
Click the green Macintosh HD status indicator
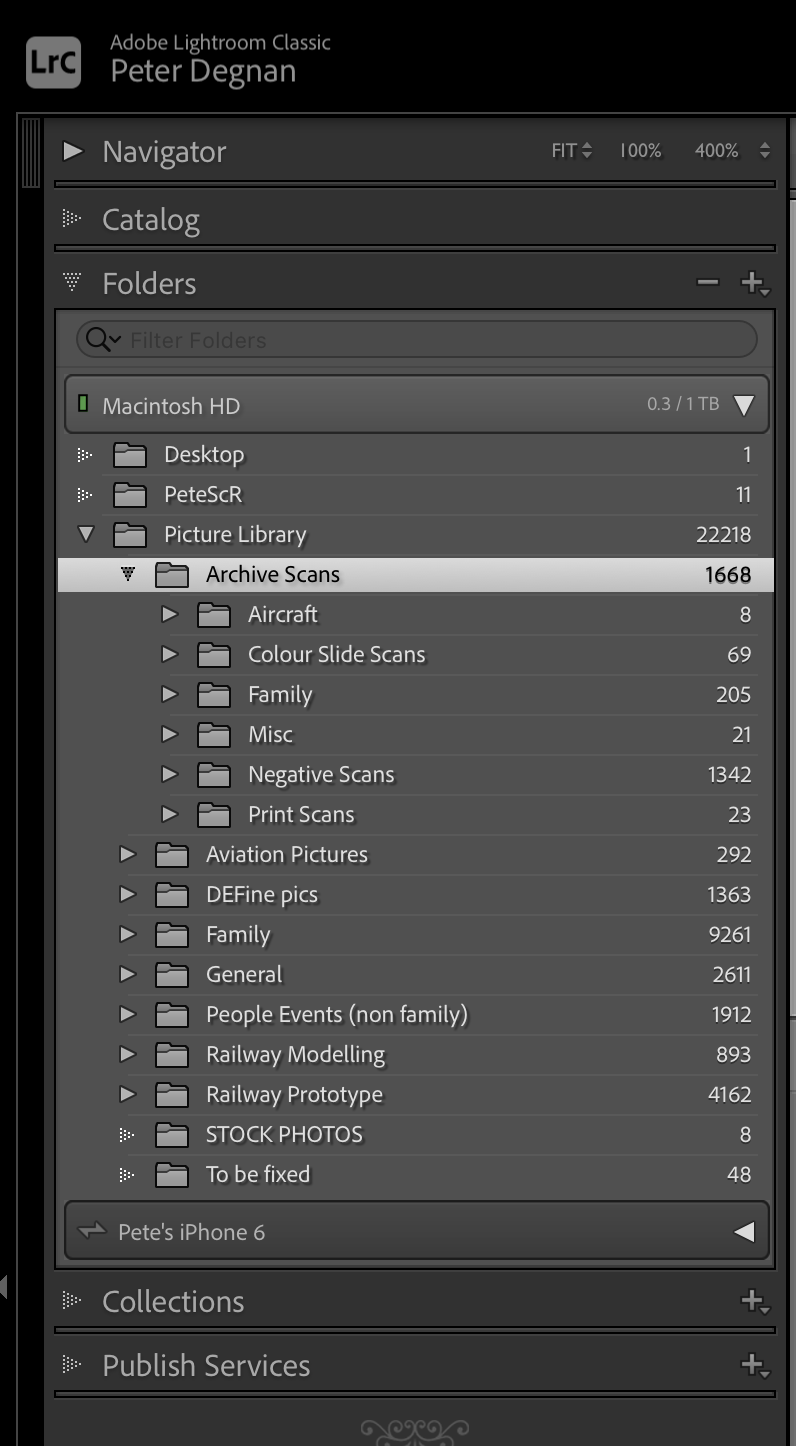pos(83,405)
